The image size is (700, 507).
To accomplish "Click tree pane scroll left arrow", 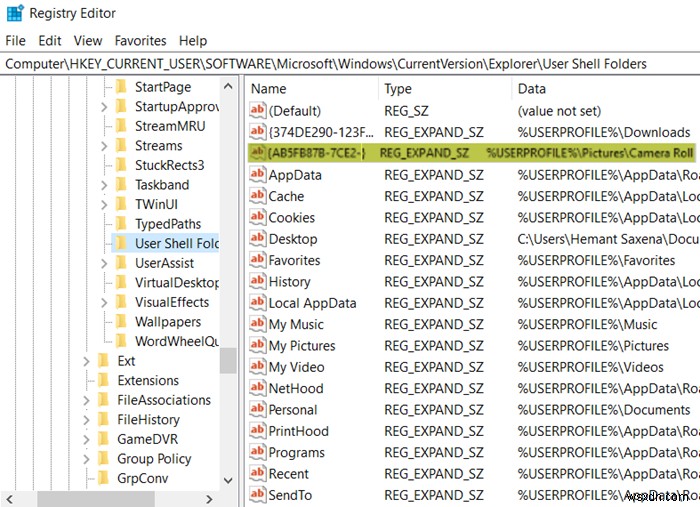I will [x=9, y=499].
